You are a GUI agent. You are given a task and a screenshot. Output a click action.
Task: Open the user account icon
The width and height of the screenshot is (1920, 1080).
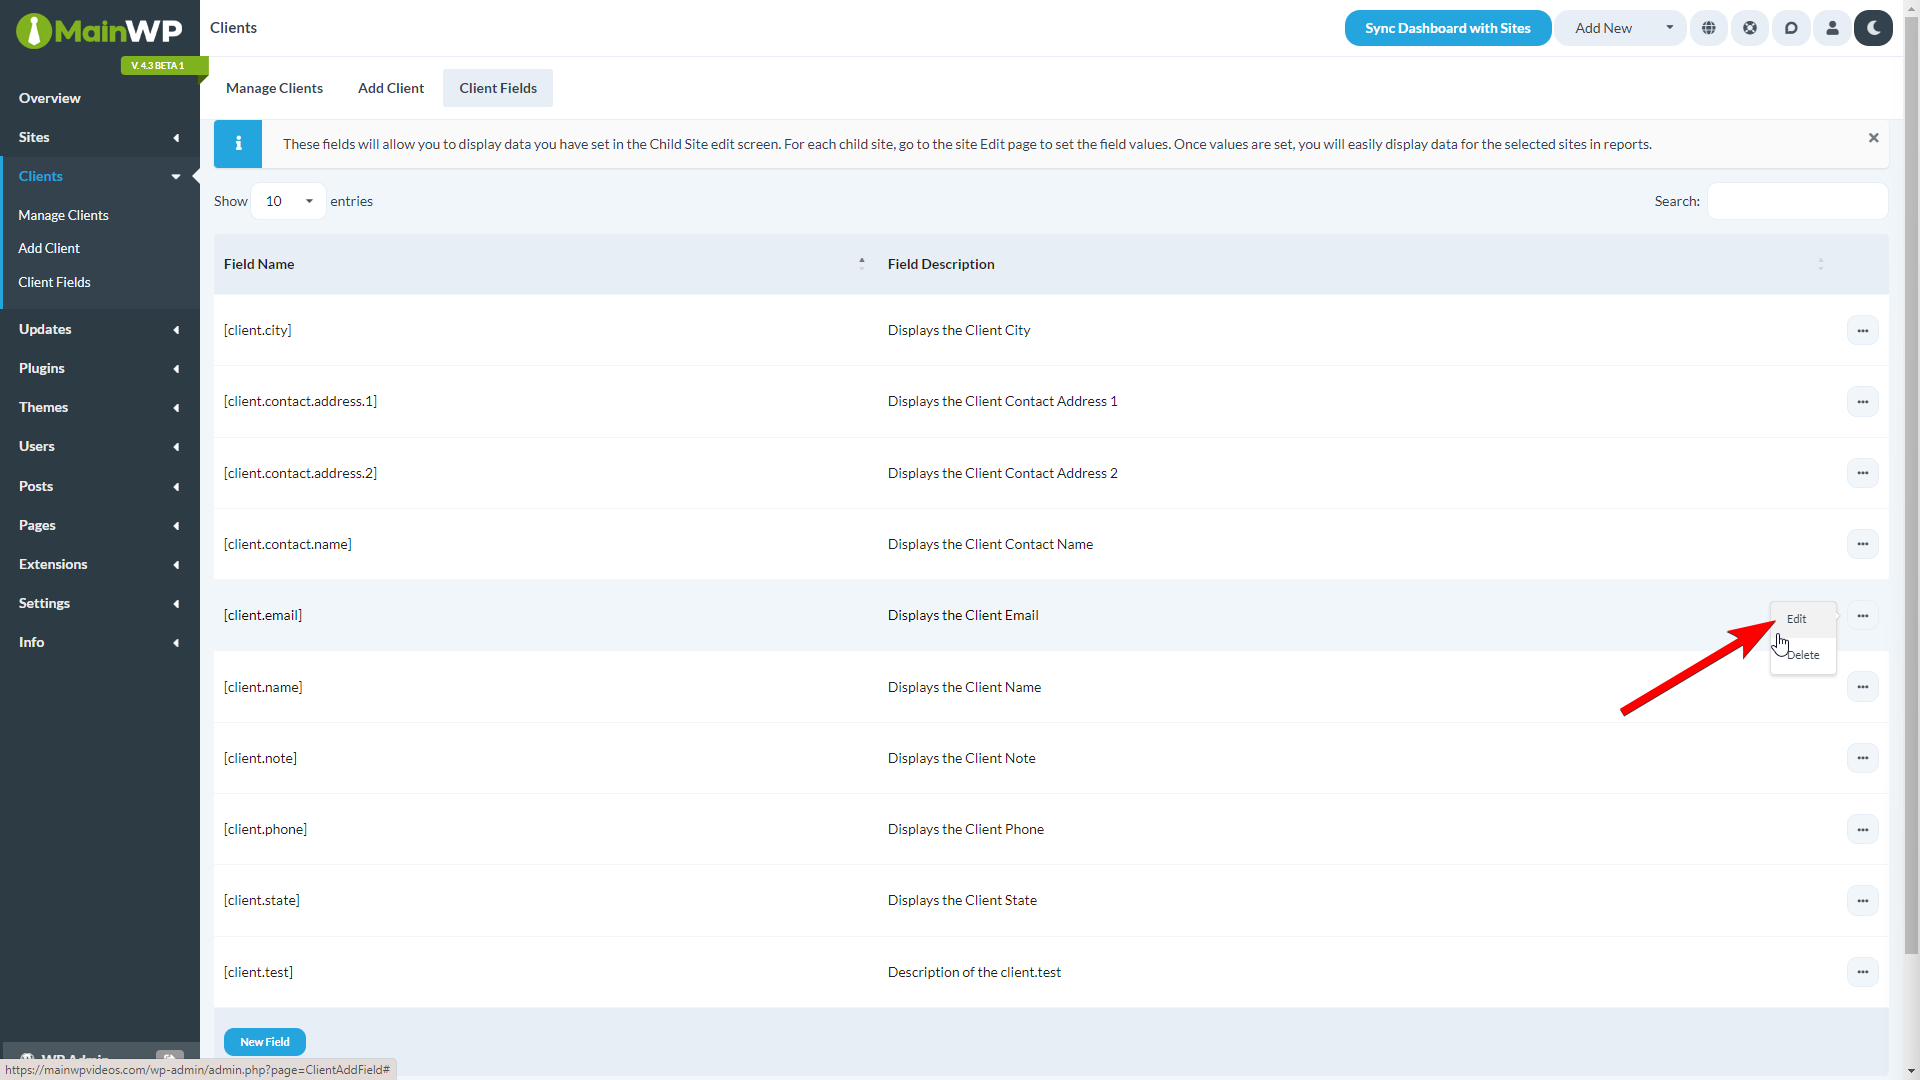[x=1832, y=28]
